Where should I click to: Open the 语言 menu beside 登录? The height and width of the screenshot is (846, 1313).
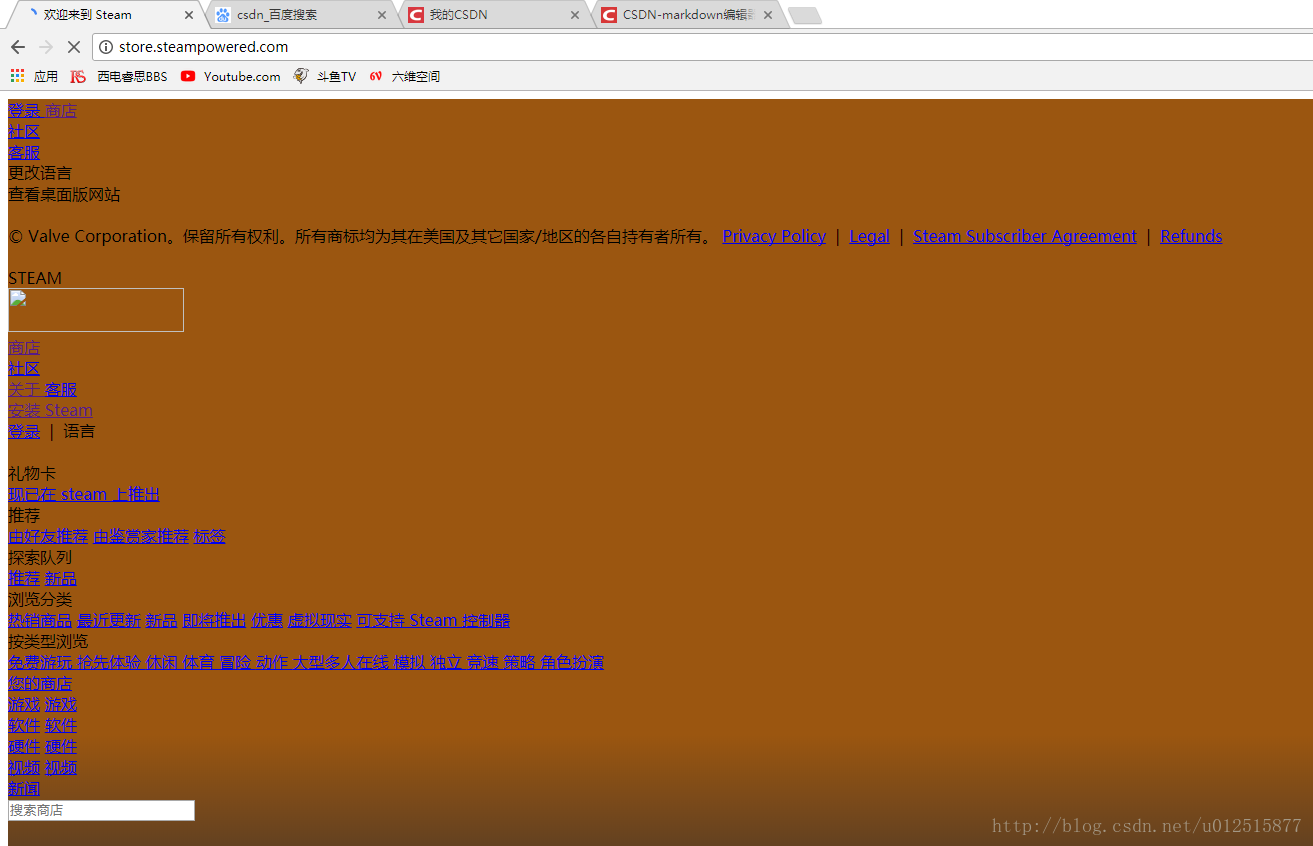80,431
